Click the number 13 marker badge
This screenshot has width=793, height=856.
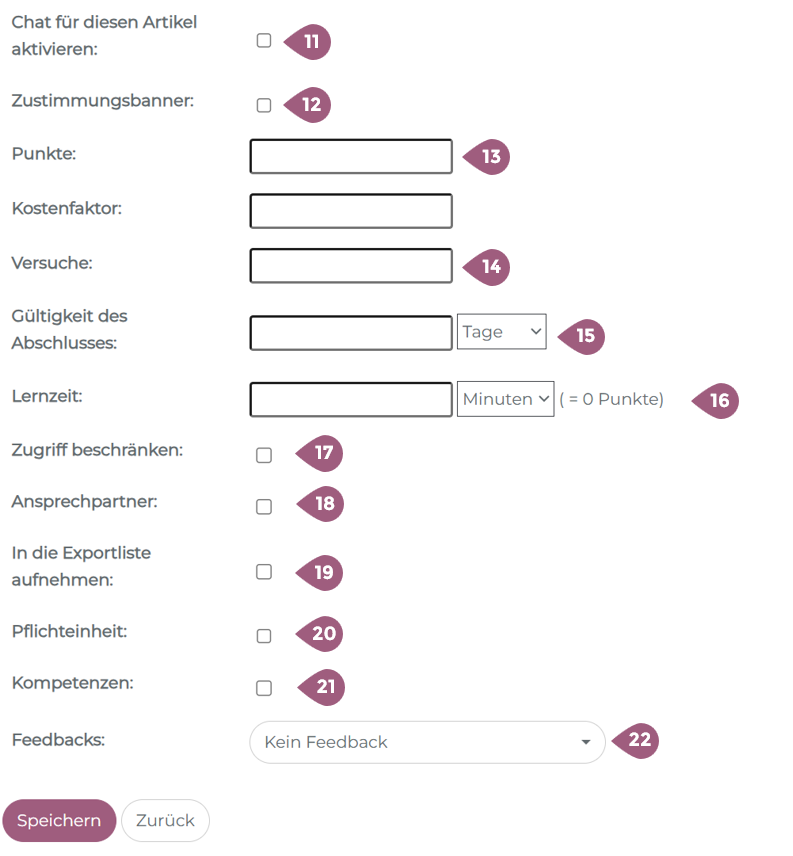point(489,157)
